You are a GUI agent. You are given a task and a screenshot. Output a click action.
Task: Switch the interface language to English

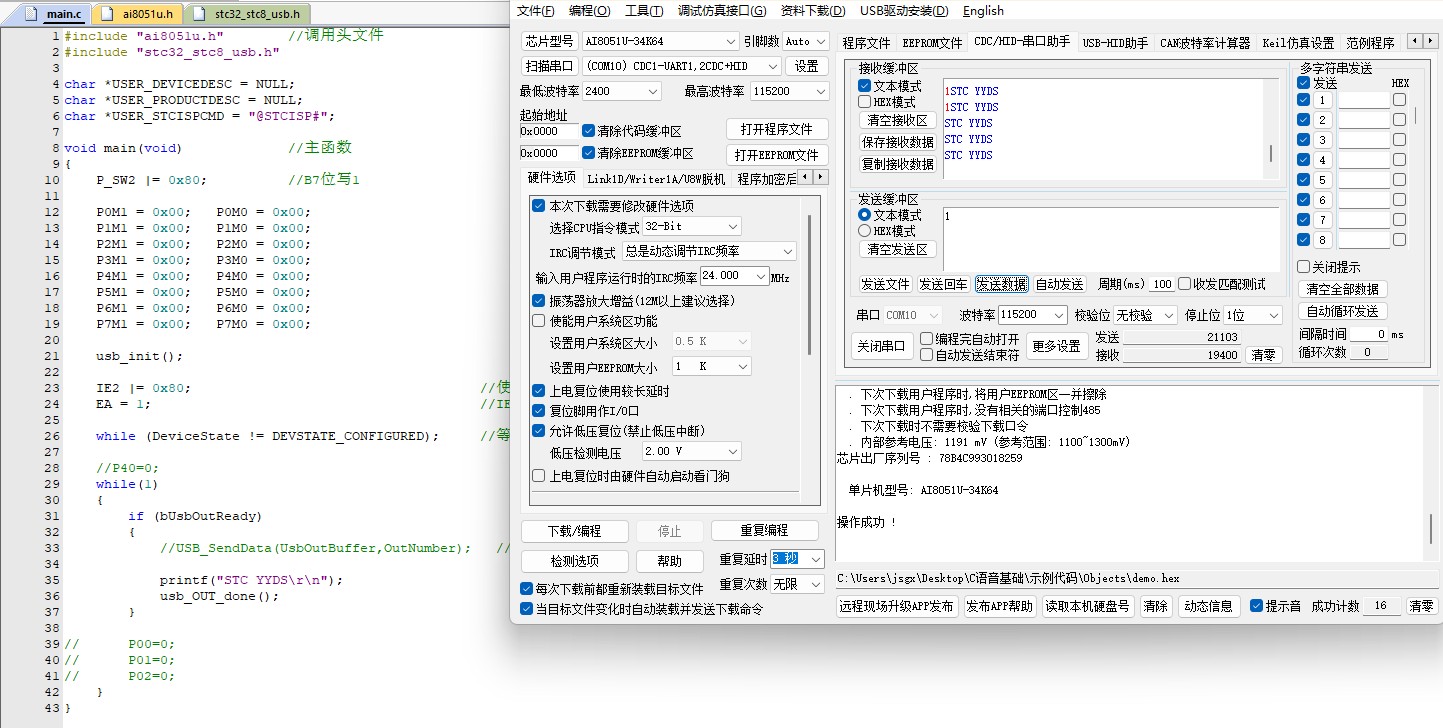point(983,11)
